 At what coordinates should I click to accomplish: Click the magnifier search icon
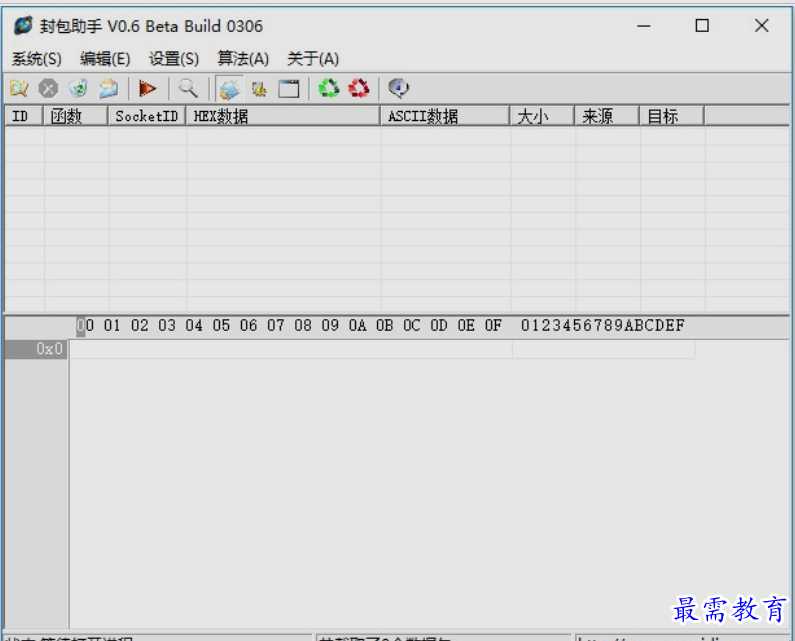point(188,89)
